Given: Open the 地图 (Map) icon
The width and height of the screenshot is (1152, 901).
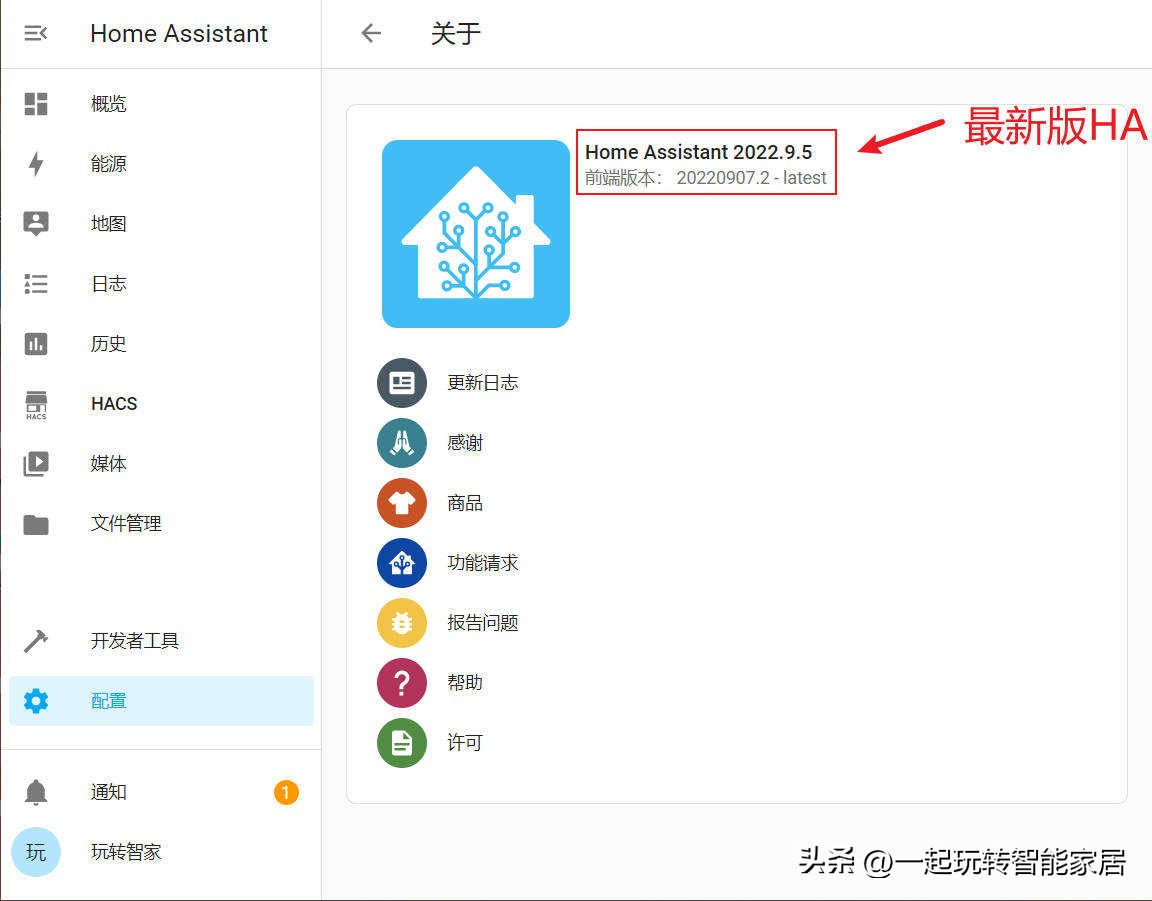Looking at the screenshot, I should (x=35, y=223).
